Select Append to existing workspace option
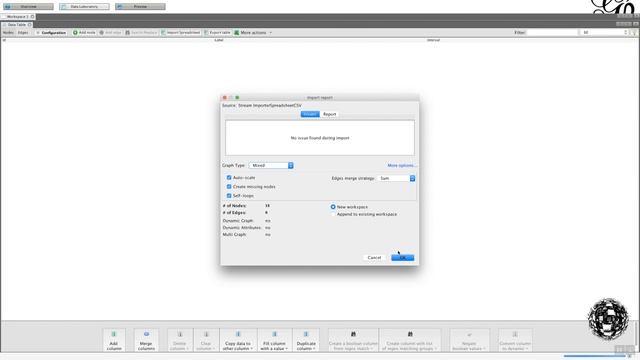The image size is (640, 360). tap(333, 214)
